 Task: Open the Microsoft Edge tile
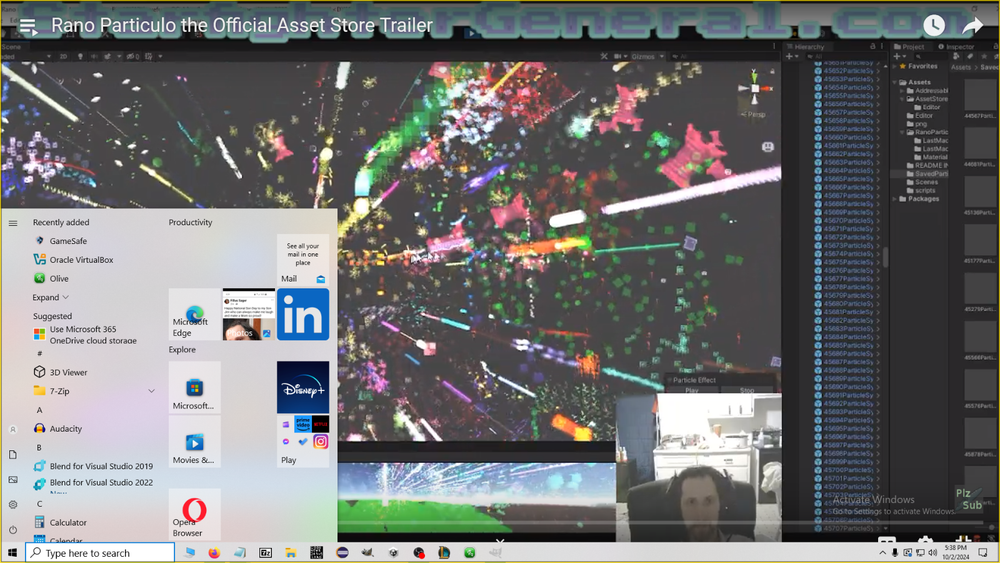coord(195,314)
